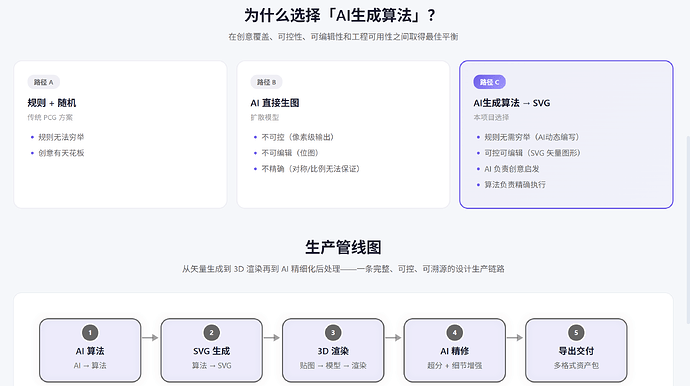Image resolution: width=690 pixels, height=386 pixels.
Task: Click the step 2 circle in SVG 生成
Action: click(x=212, y=333)
